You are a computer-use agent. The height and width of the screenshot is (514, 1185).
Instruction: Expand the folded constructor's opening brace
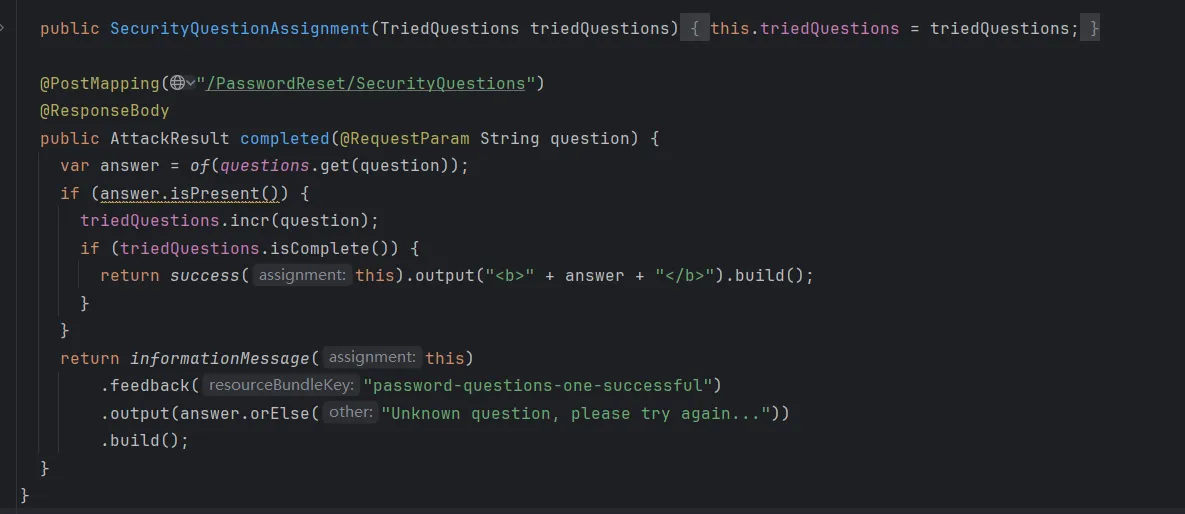pos(695,29)
